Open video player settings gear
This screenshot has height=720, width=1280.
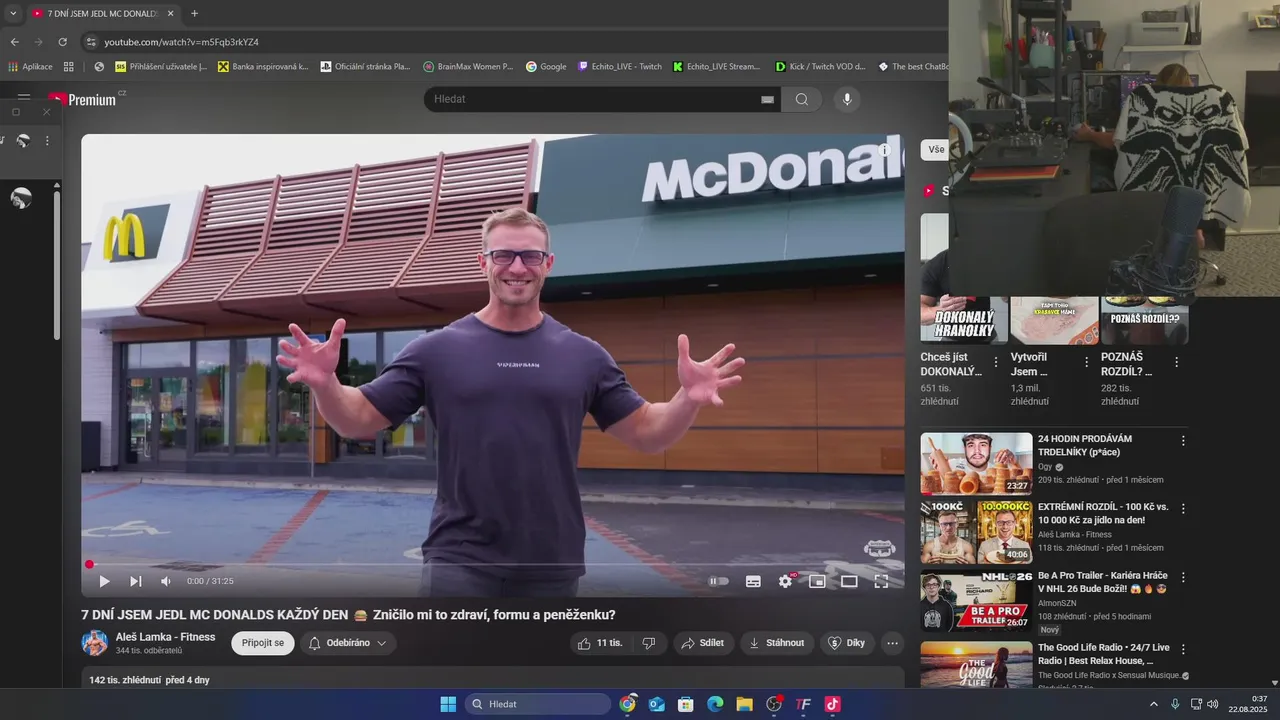[785, 581]
